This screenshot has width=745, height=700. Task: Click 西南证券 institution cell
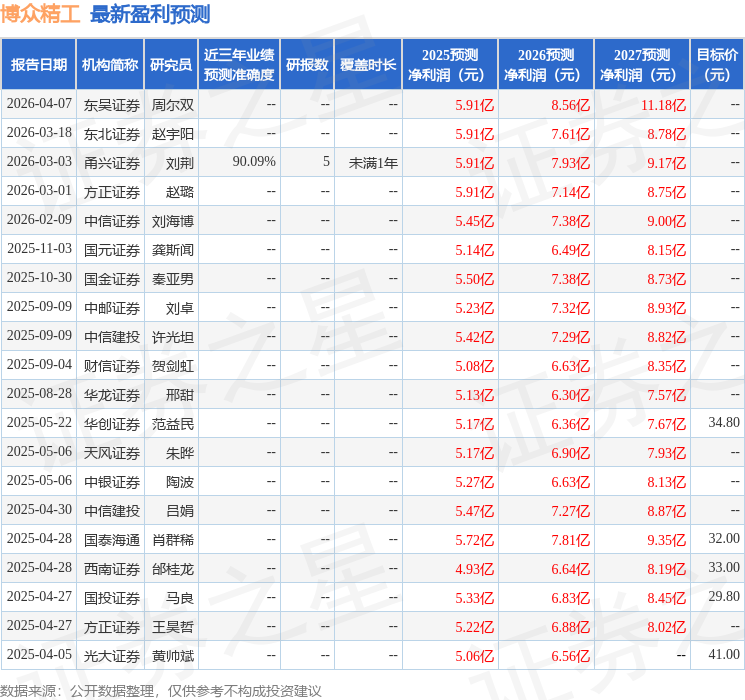point(112,569)
